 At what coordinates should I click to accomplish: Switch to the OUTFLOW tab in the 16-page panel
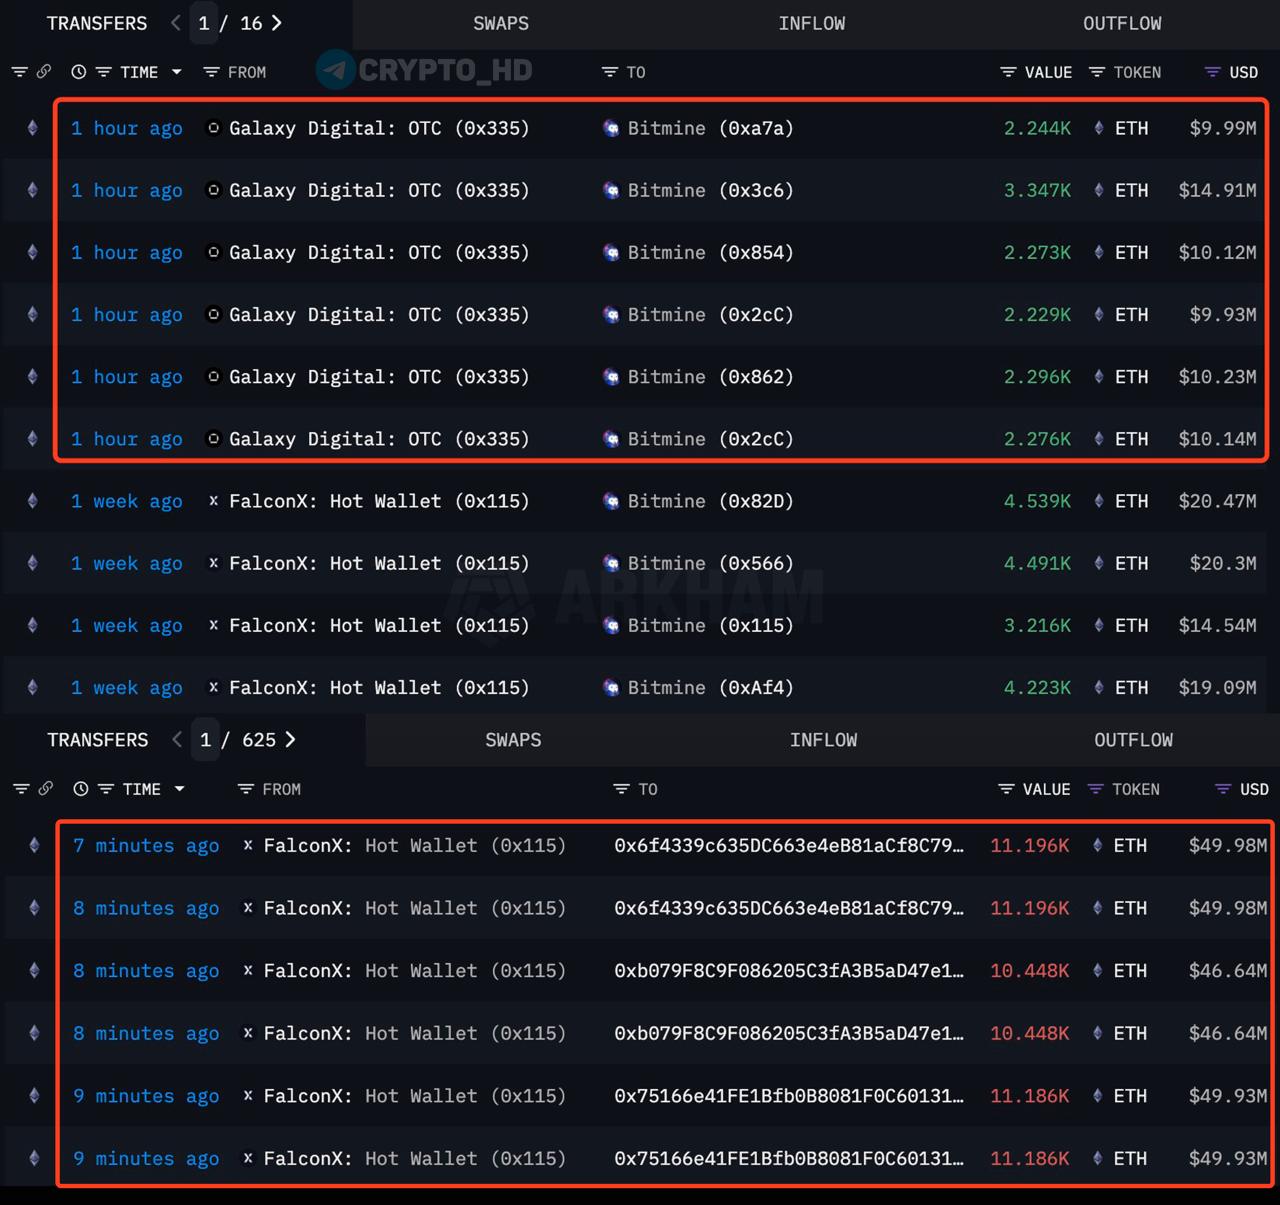pyautogui.click(x=1122, y=23)
